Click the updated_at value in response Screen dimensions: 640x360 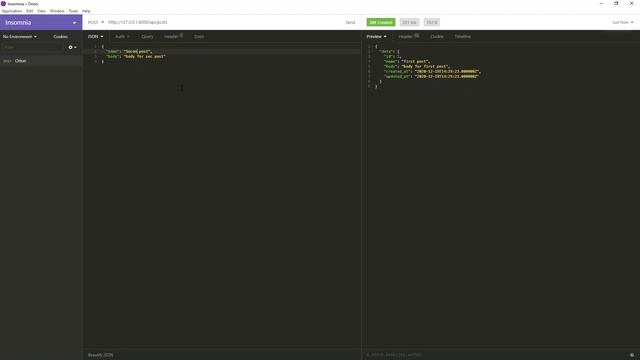[x=447, y=76]
